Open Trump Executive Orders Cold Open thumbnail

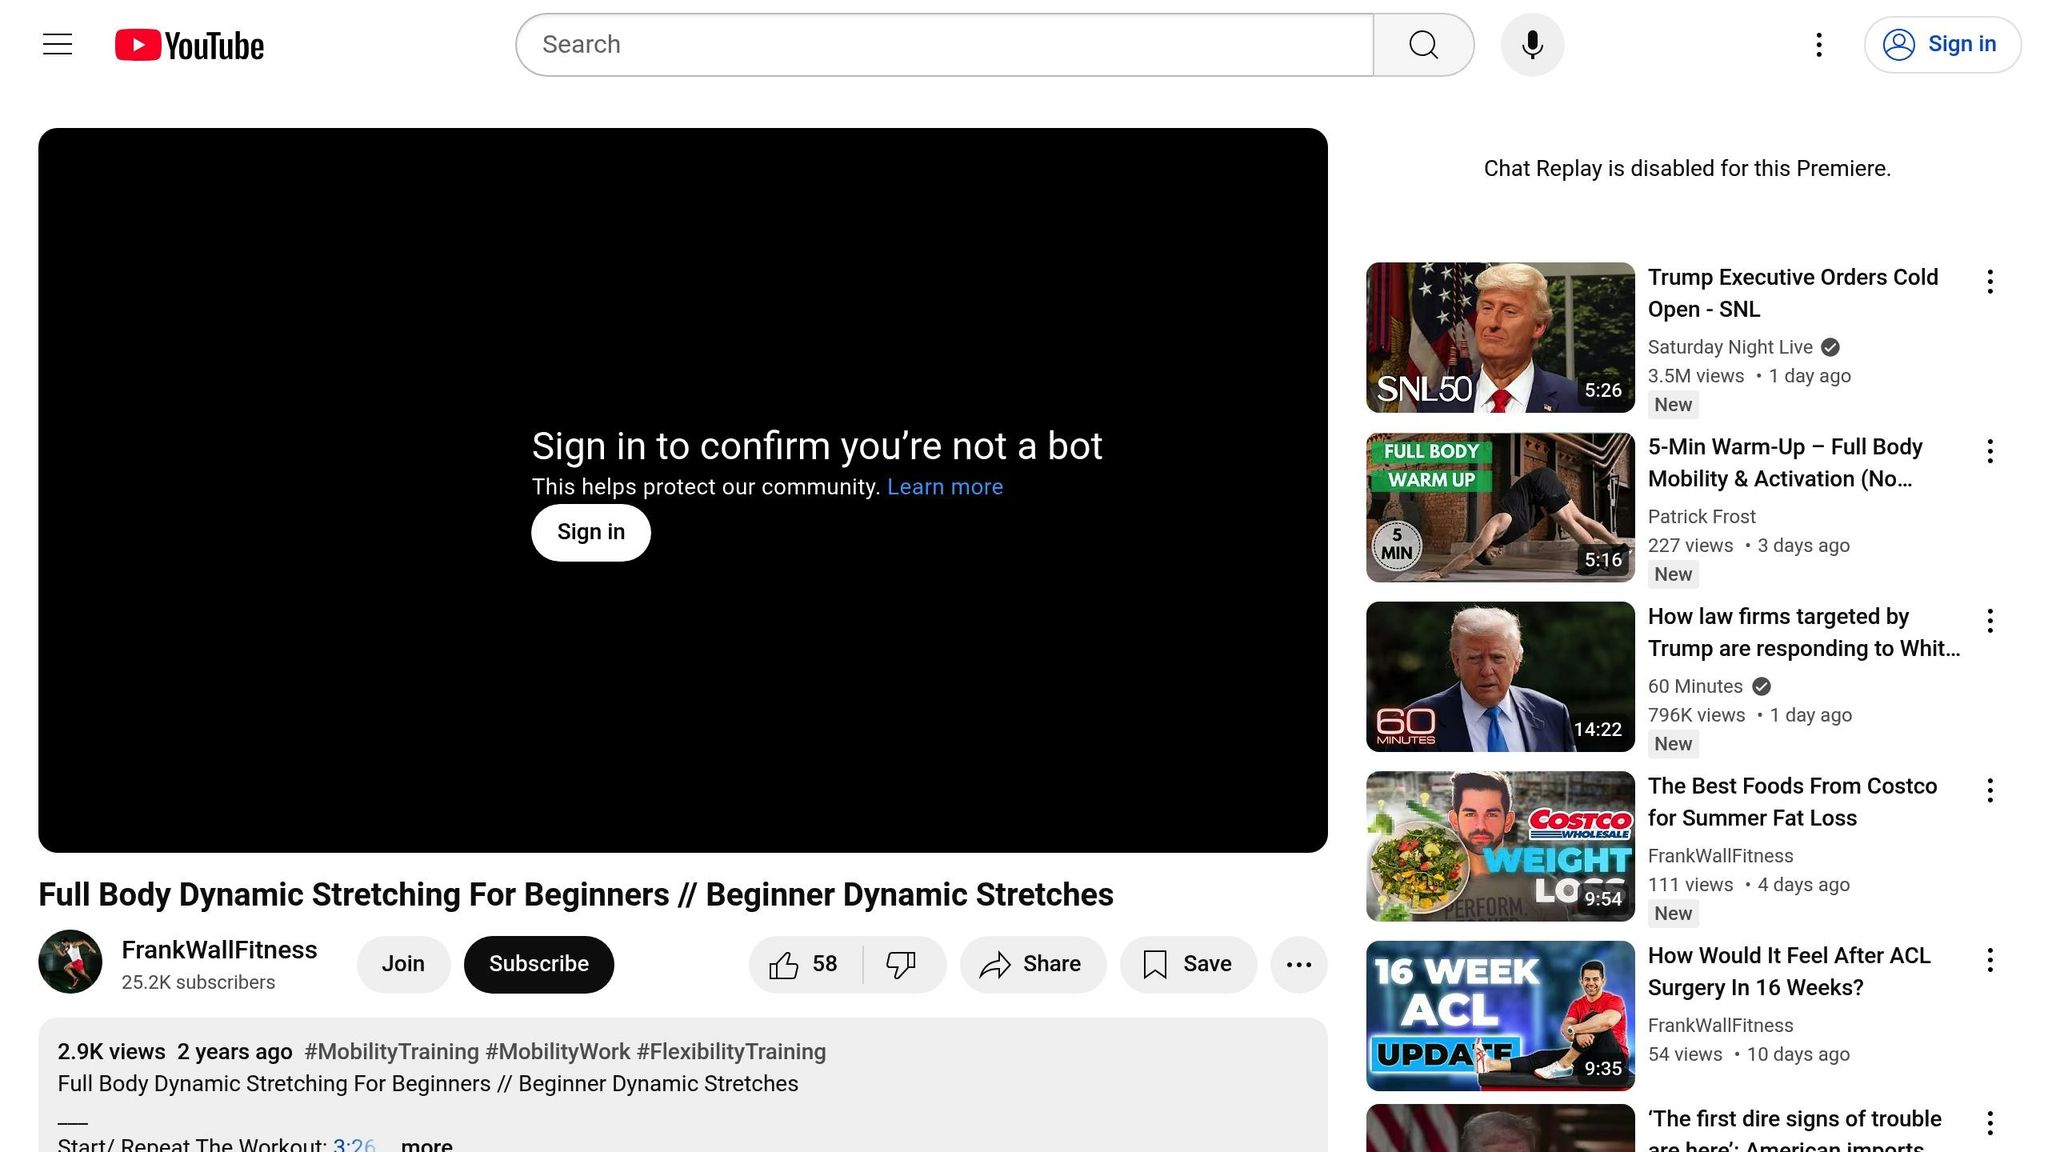(1500, 338)
